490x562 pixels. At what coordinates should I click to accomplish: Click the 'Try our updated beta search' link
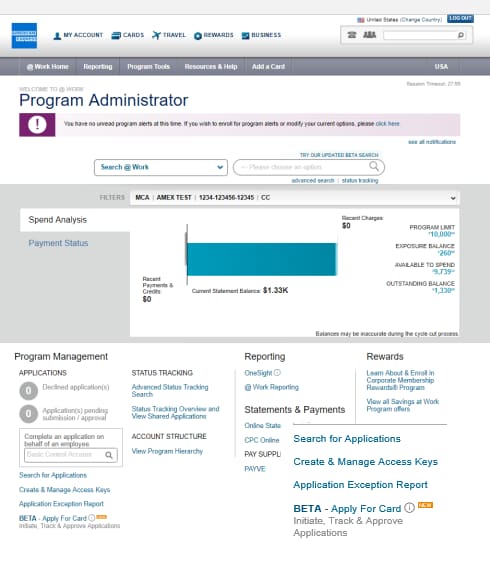[x=339, y=155]
